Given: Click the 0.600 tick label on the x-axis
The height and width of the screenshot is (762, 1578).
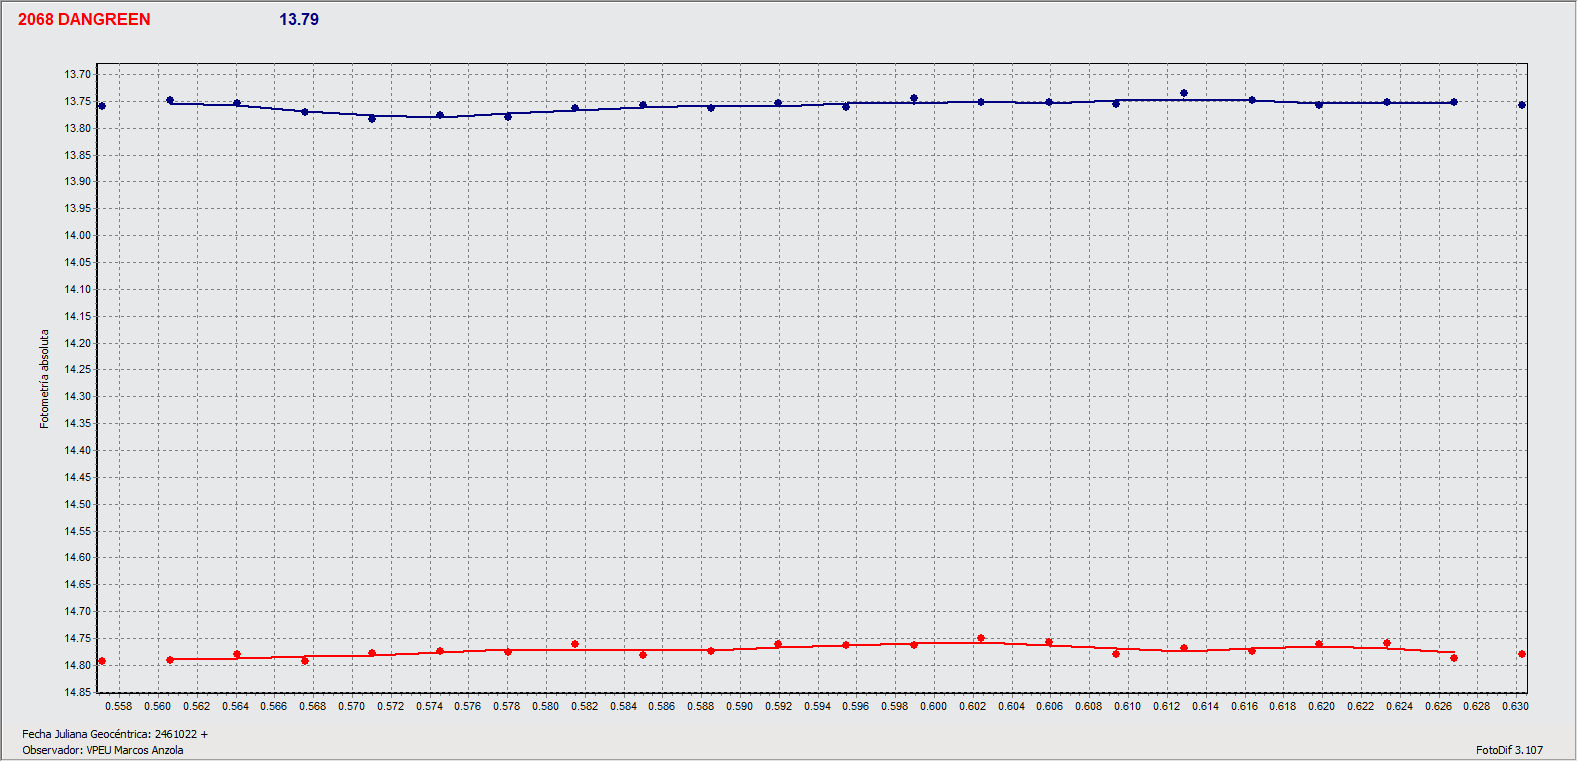Looking at the screenshot, I should [x=933, y=706].
